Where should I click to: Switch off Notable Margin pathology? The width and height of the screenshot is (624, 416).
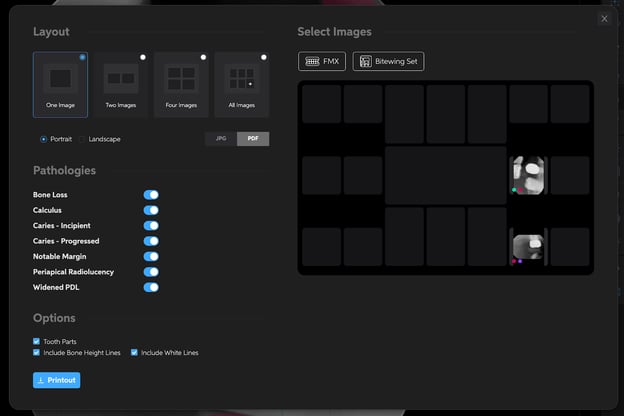[151, 256]
